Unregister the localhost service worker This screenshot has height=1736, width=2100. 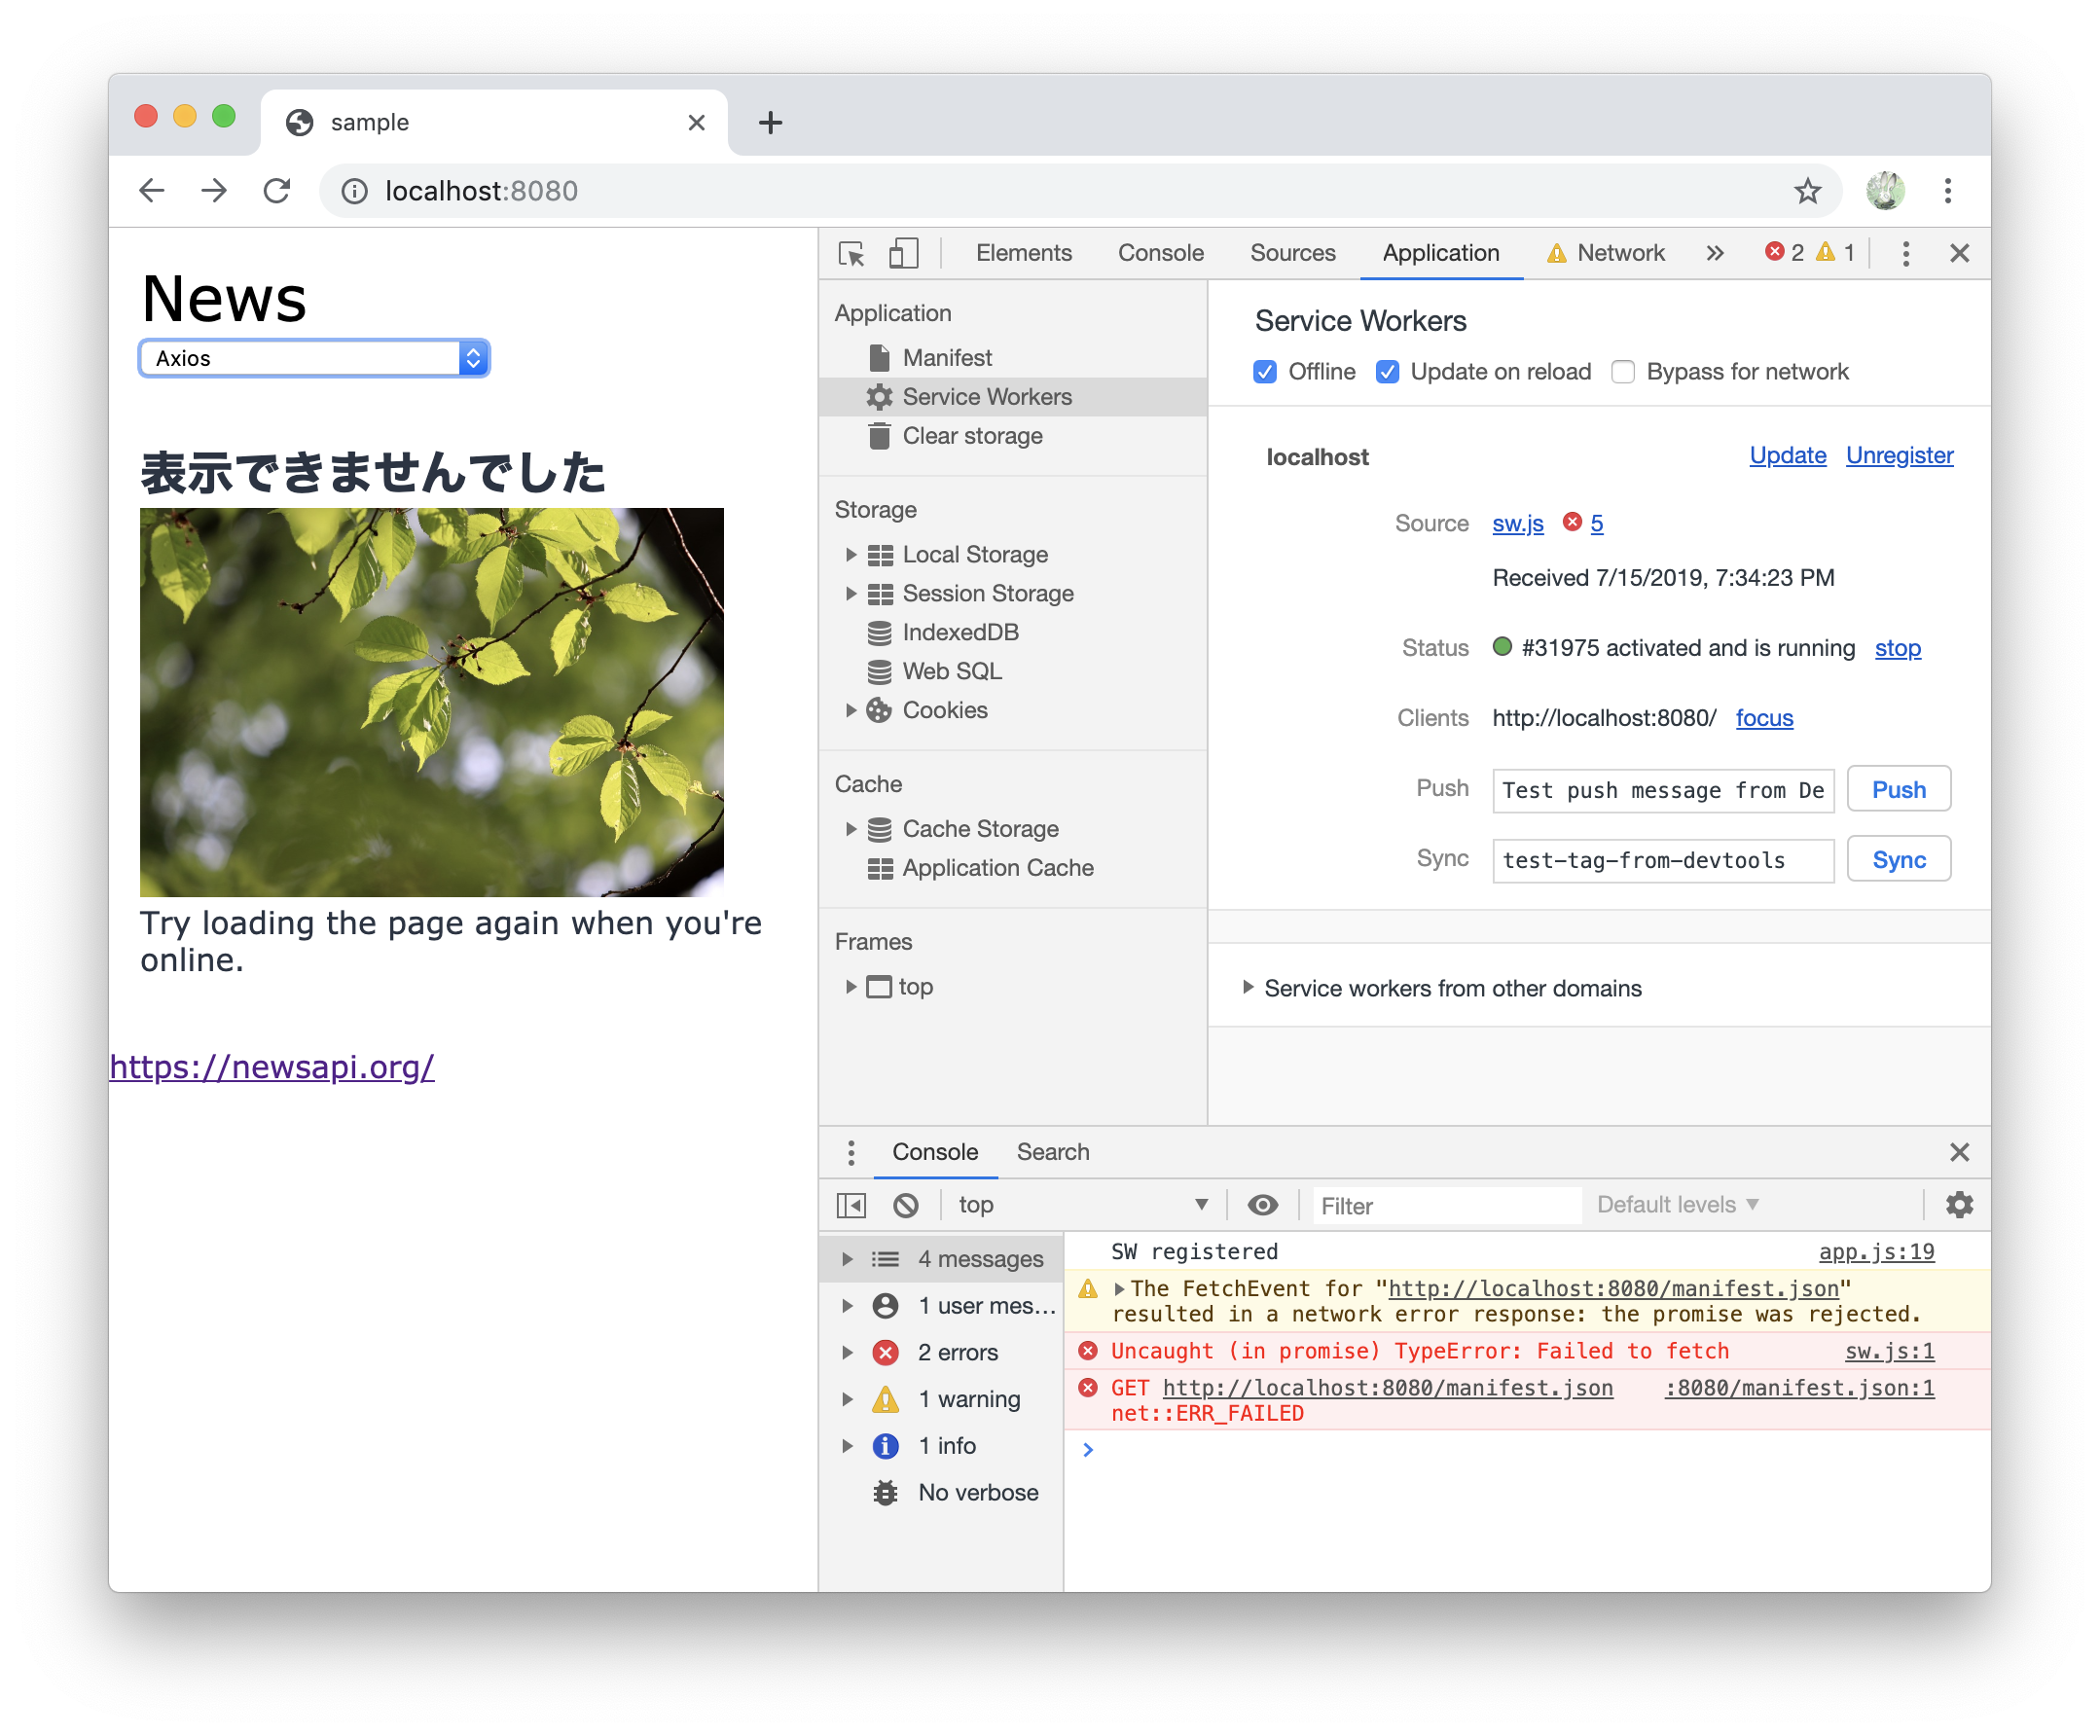pyautogui.click(x=1898, y=455)
